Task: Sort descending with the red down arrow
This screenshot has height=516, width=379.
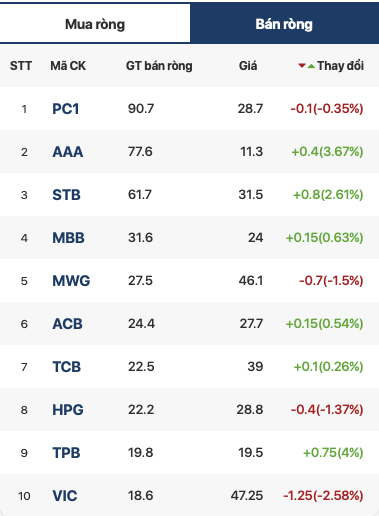Action: pos(302,66)
